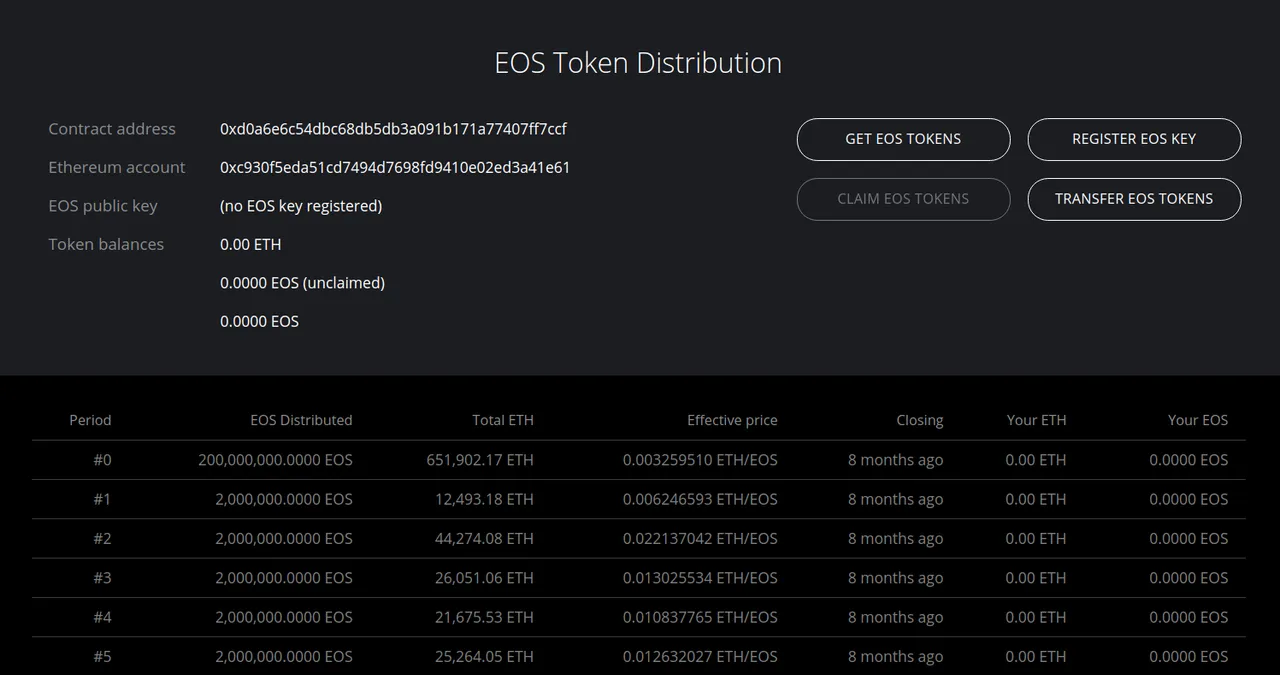Click the 'EOS Distributed' column header
This screenshot has width=1280, height=675.
[301, 420]
